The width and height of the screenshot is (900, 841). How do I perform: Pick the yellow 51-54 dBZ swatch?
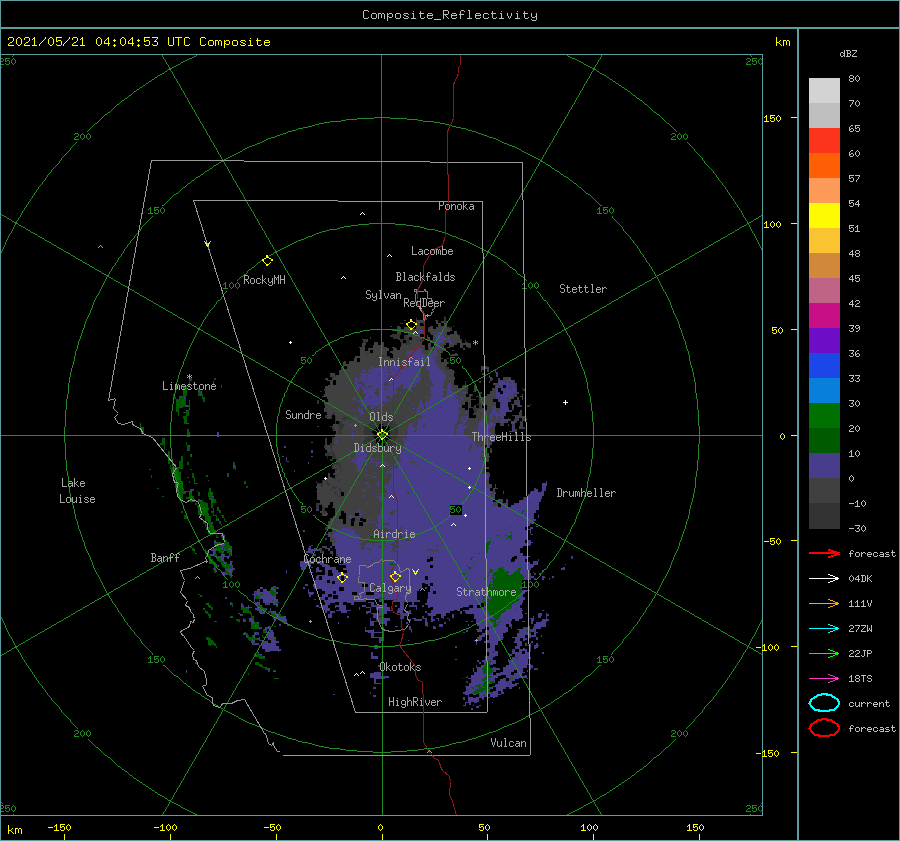tap(824, 216)
